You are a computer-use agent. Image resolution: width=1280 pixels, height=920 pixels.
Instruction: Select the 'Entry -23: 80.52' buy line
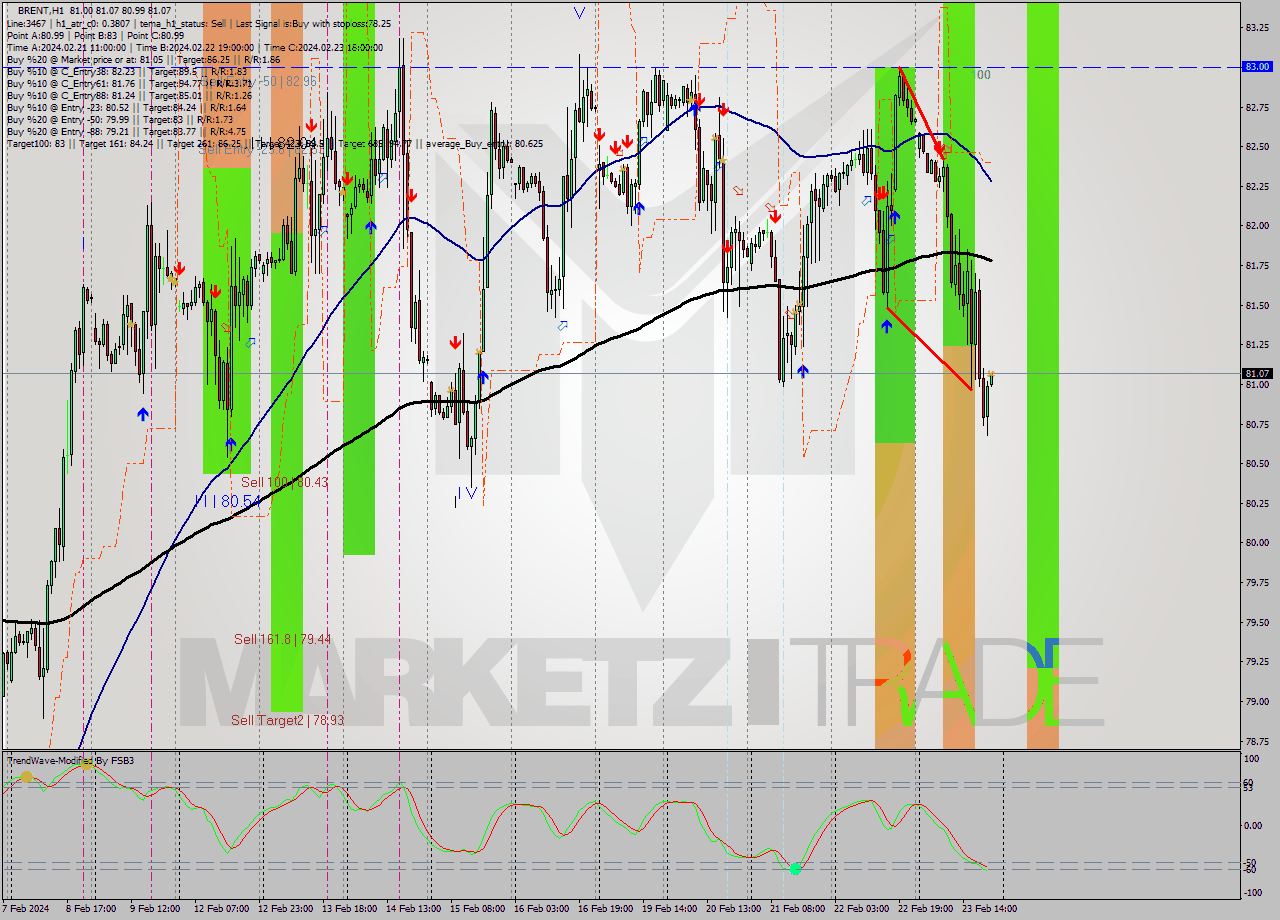coord(126,107)
